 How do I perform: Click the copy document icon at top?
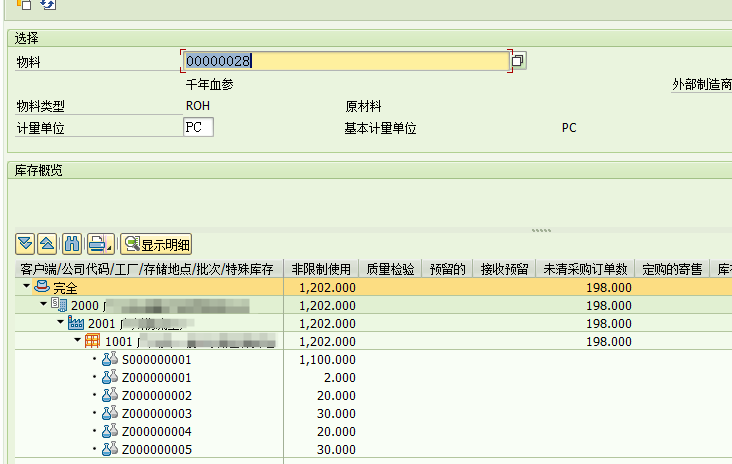(24, 5)
